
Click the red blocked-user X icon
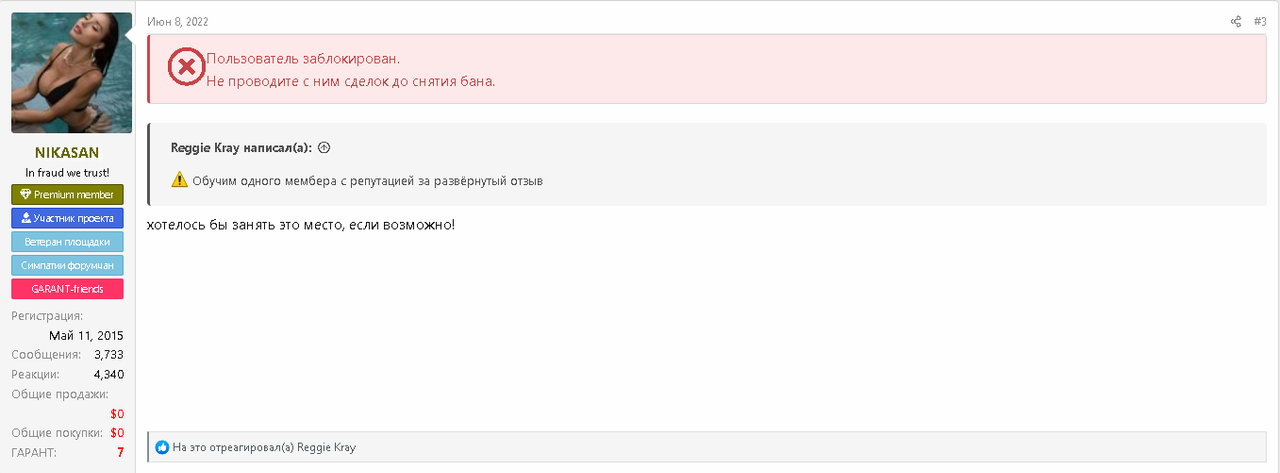point(186,67)
